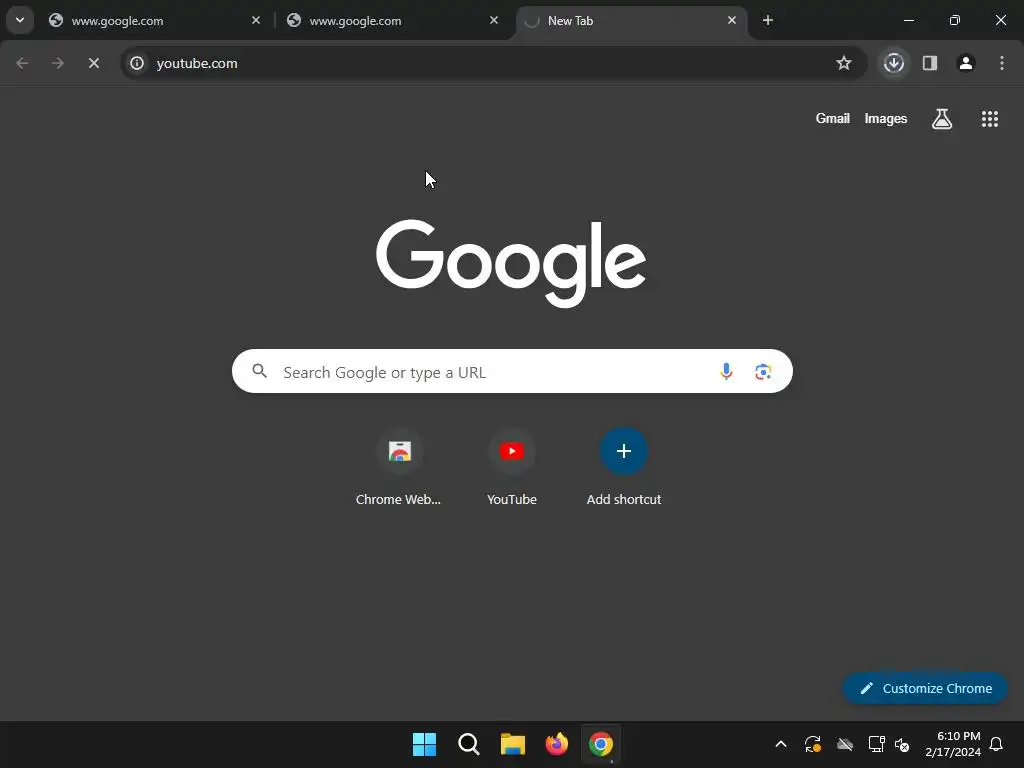Click the Google logo
This screenshot has width=1024, height=768.
pyautogui.click(x=511, y=263)
